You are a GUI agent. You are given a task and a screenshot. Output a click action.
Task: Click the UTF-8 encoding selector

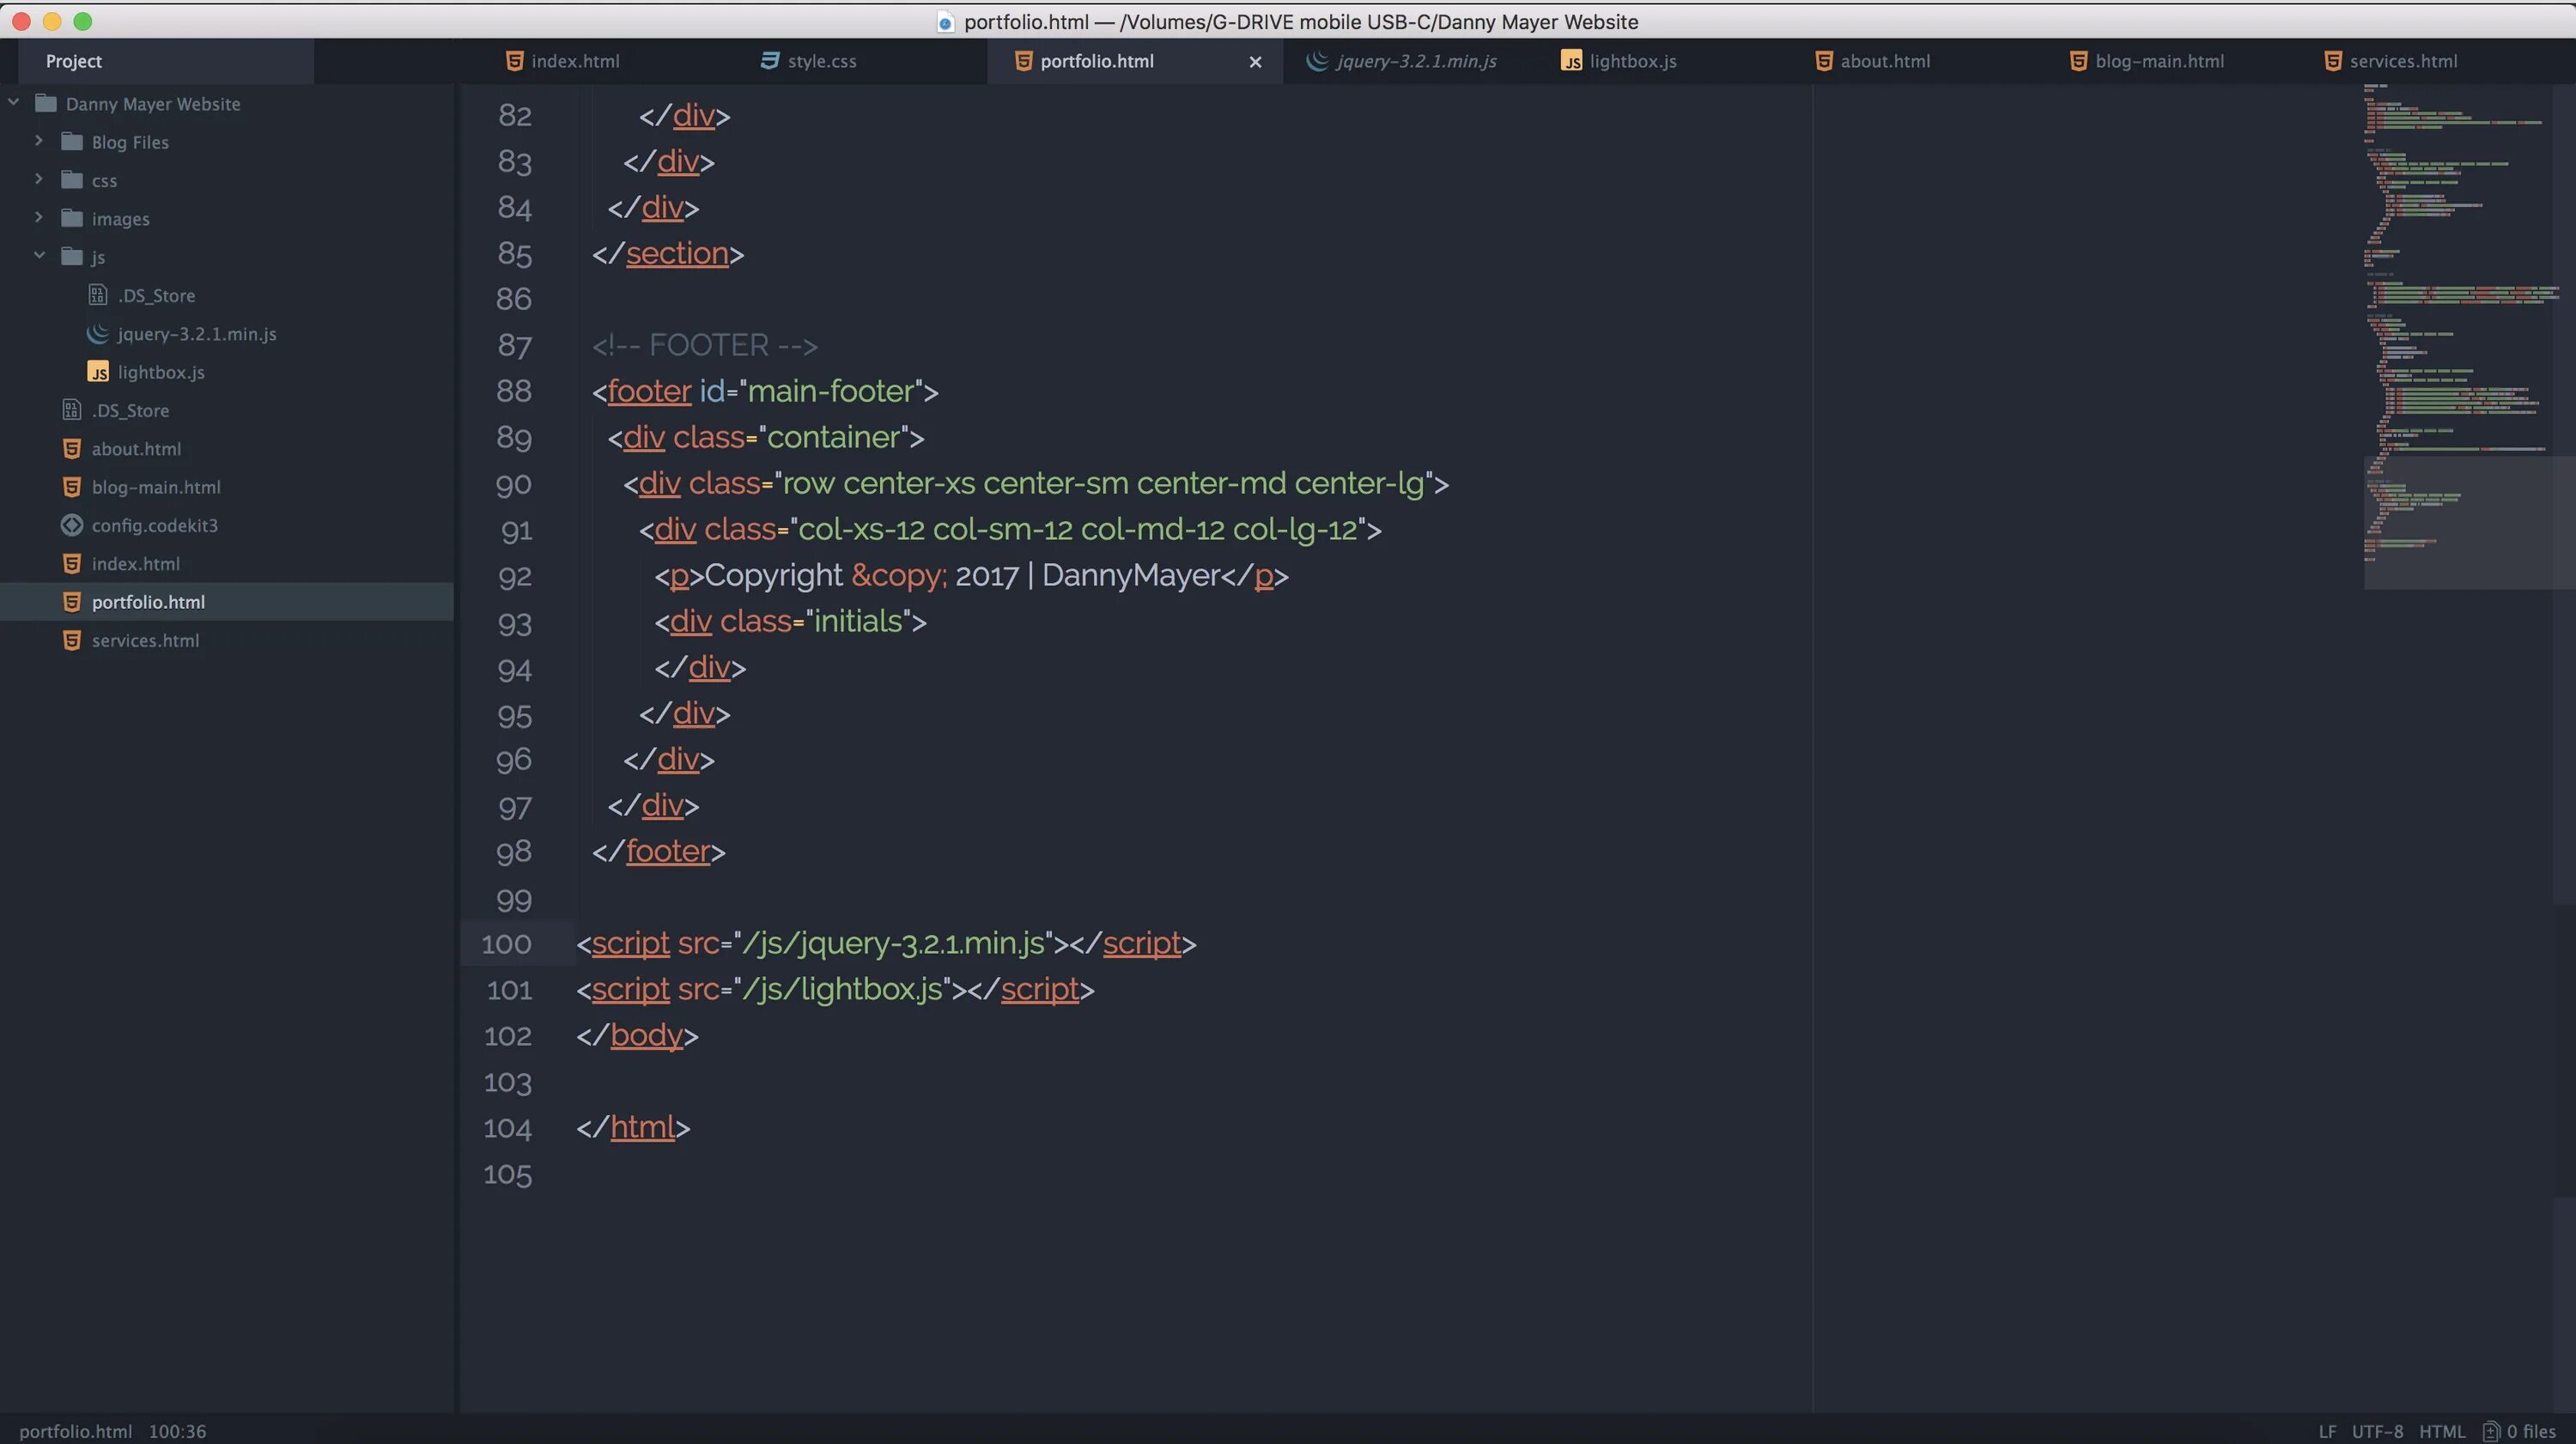coord(2377,1431)
